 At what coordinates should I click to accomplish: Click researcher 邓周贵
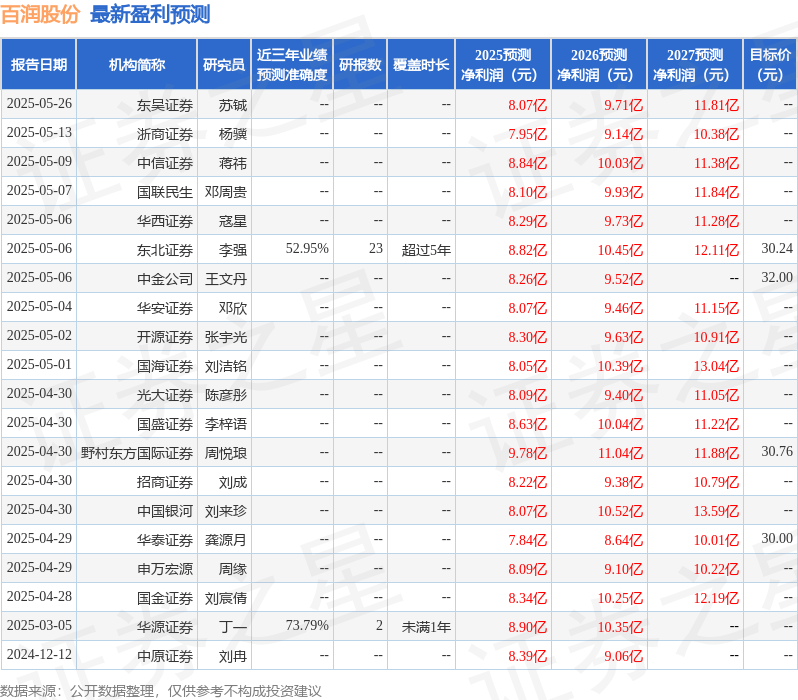point(226,192)
